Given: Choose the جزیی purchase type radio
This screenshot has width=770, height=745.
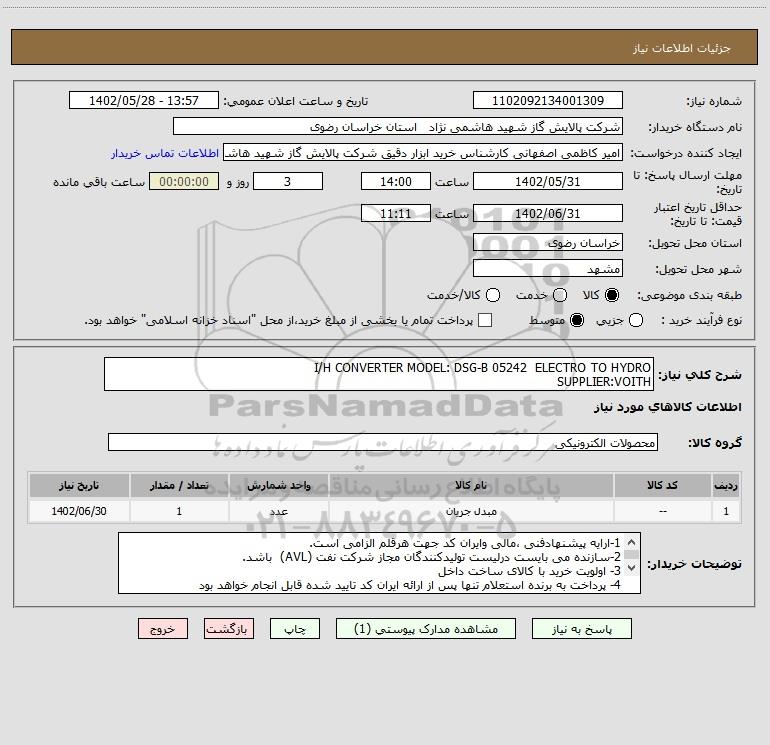Looking at the screenshot, I should coord(636,320).
